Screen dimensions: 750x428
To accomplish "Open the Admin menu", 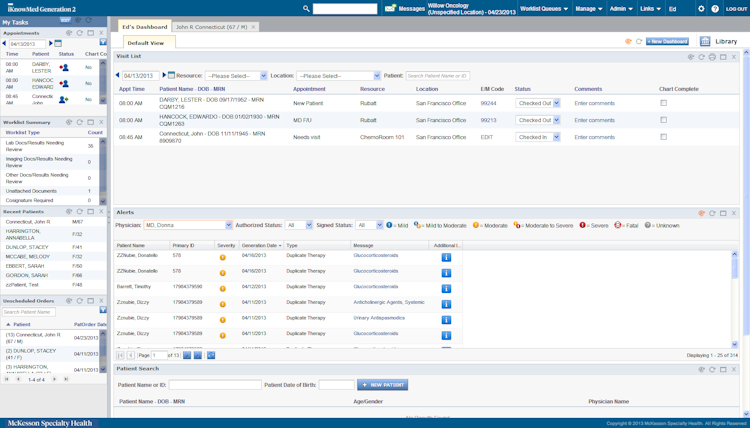I will coord(621,9).
